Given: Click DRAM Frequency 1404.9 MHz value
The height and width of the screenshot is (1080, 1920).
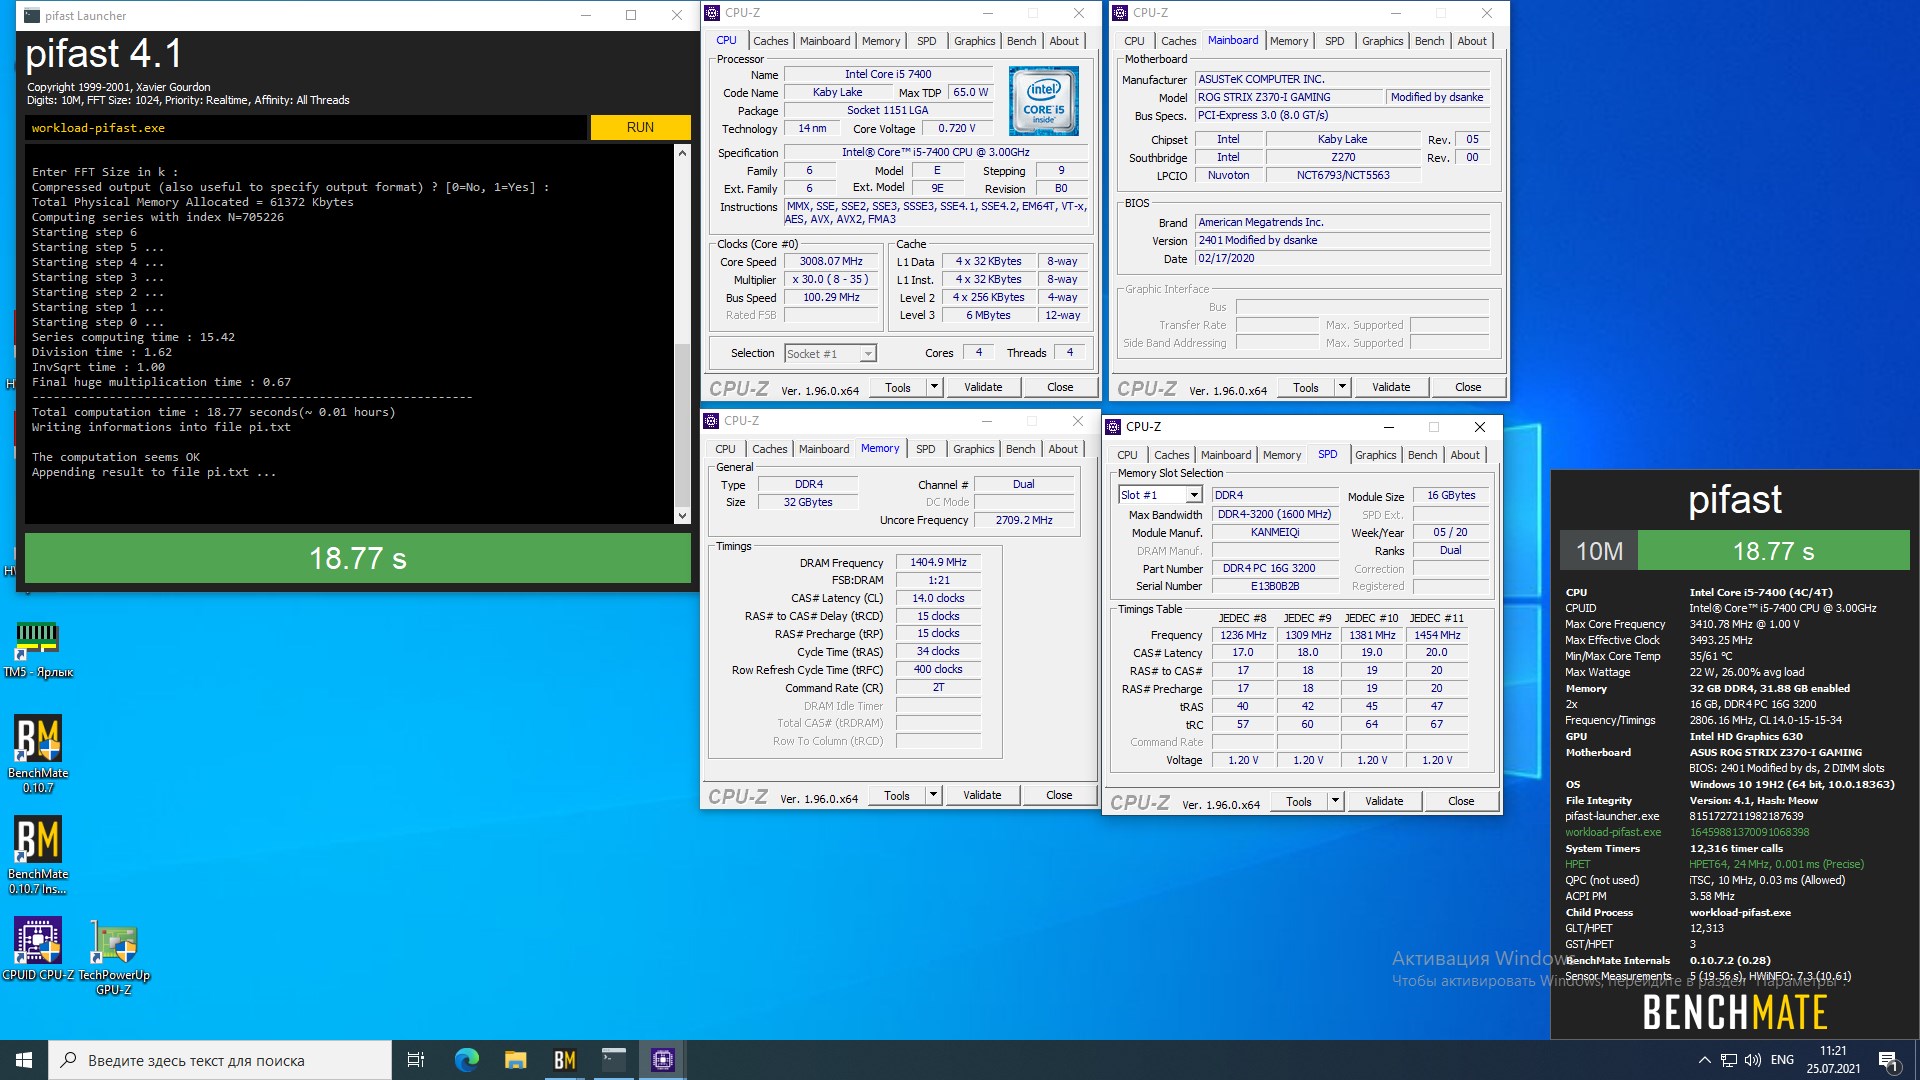Looking at the screenshot, I should (938, 562).
